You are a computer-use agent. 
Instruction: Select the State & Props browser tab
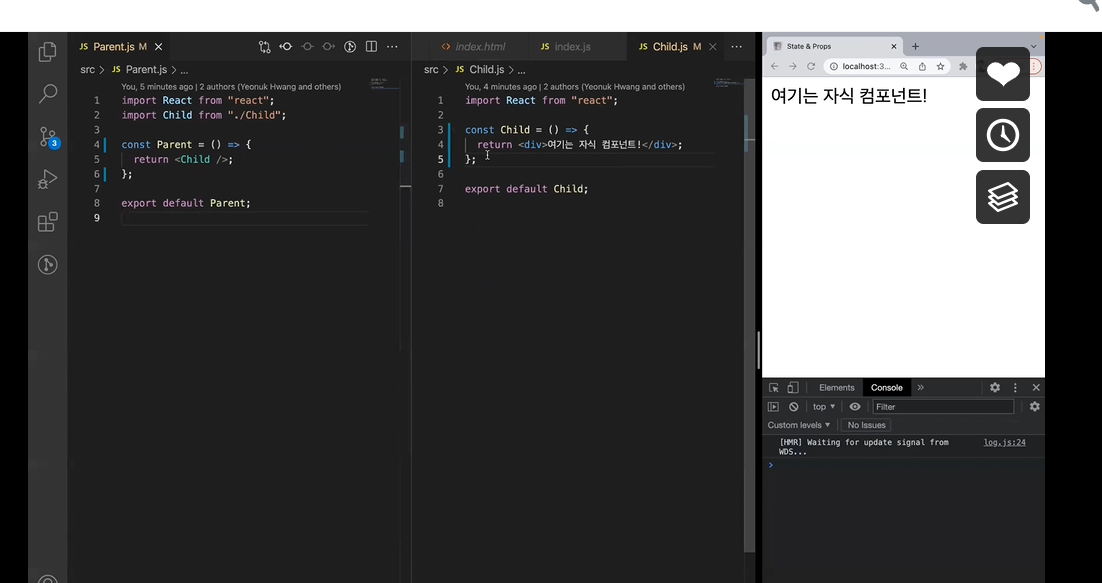[833, 46]
